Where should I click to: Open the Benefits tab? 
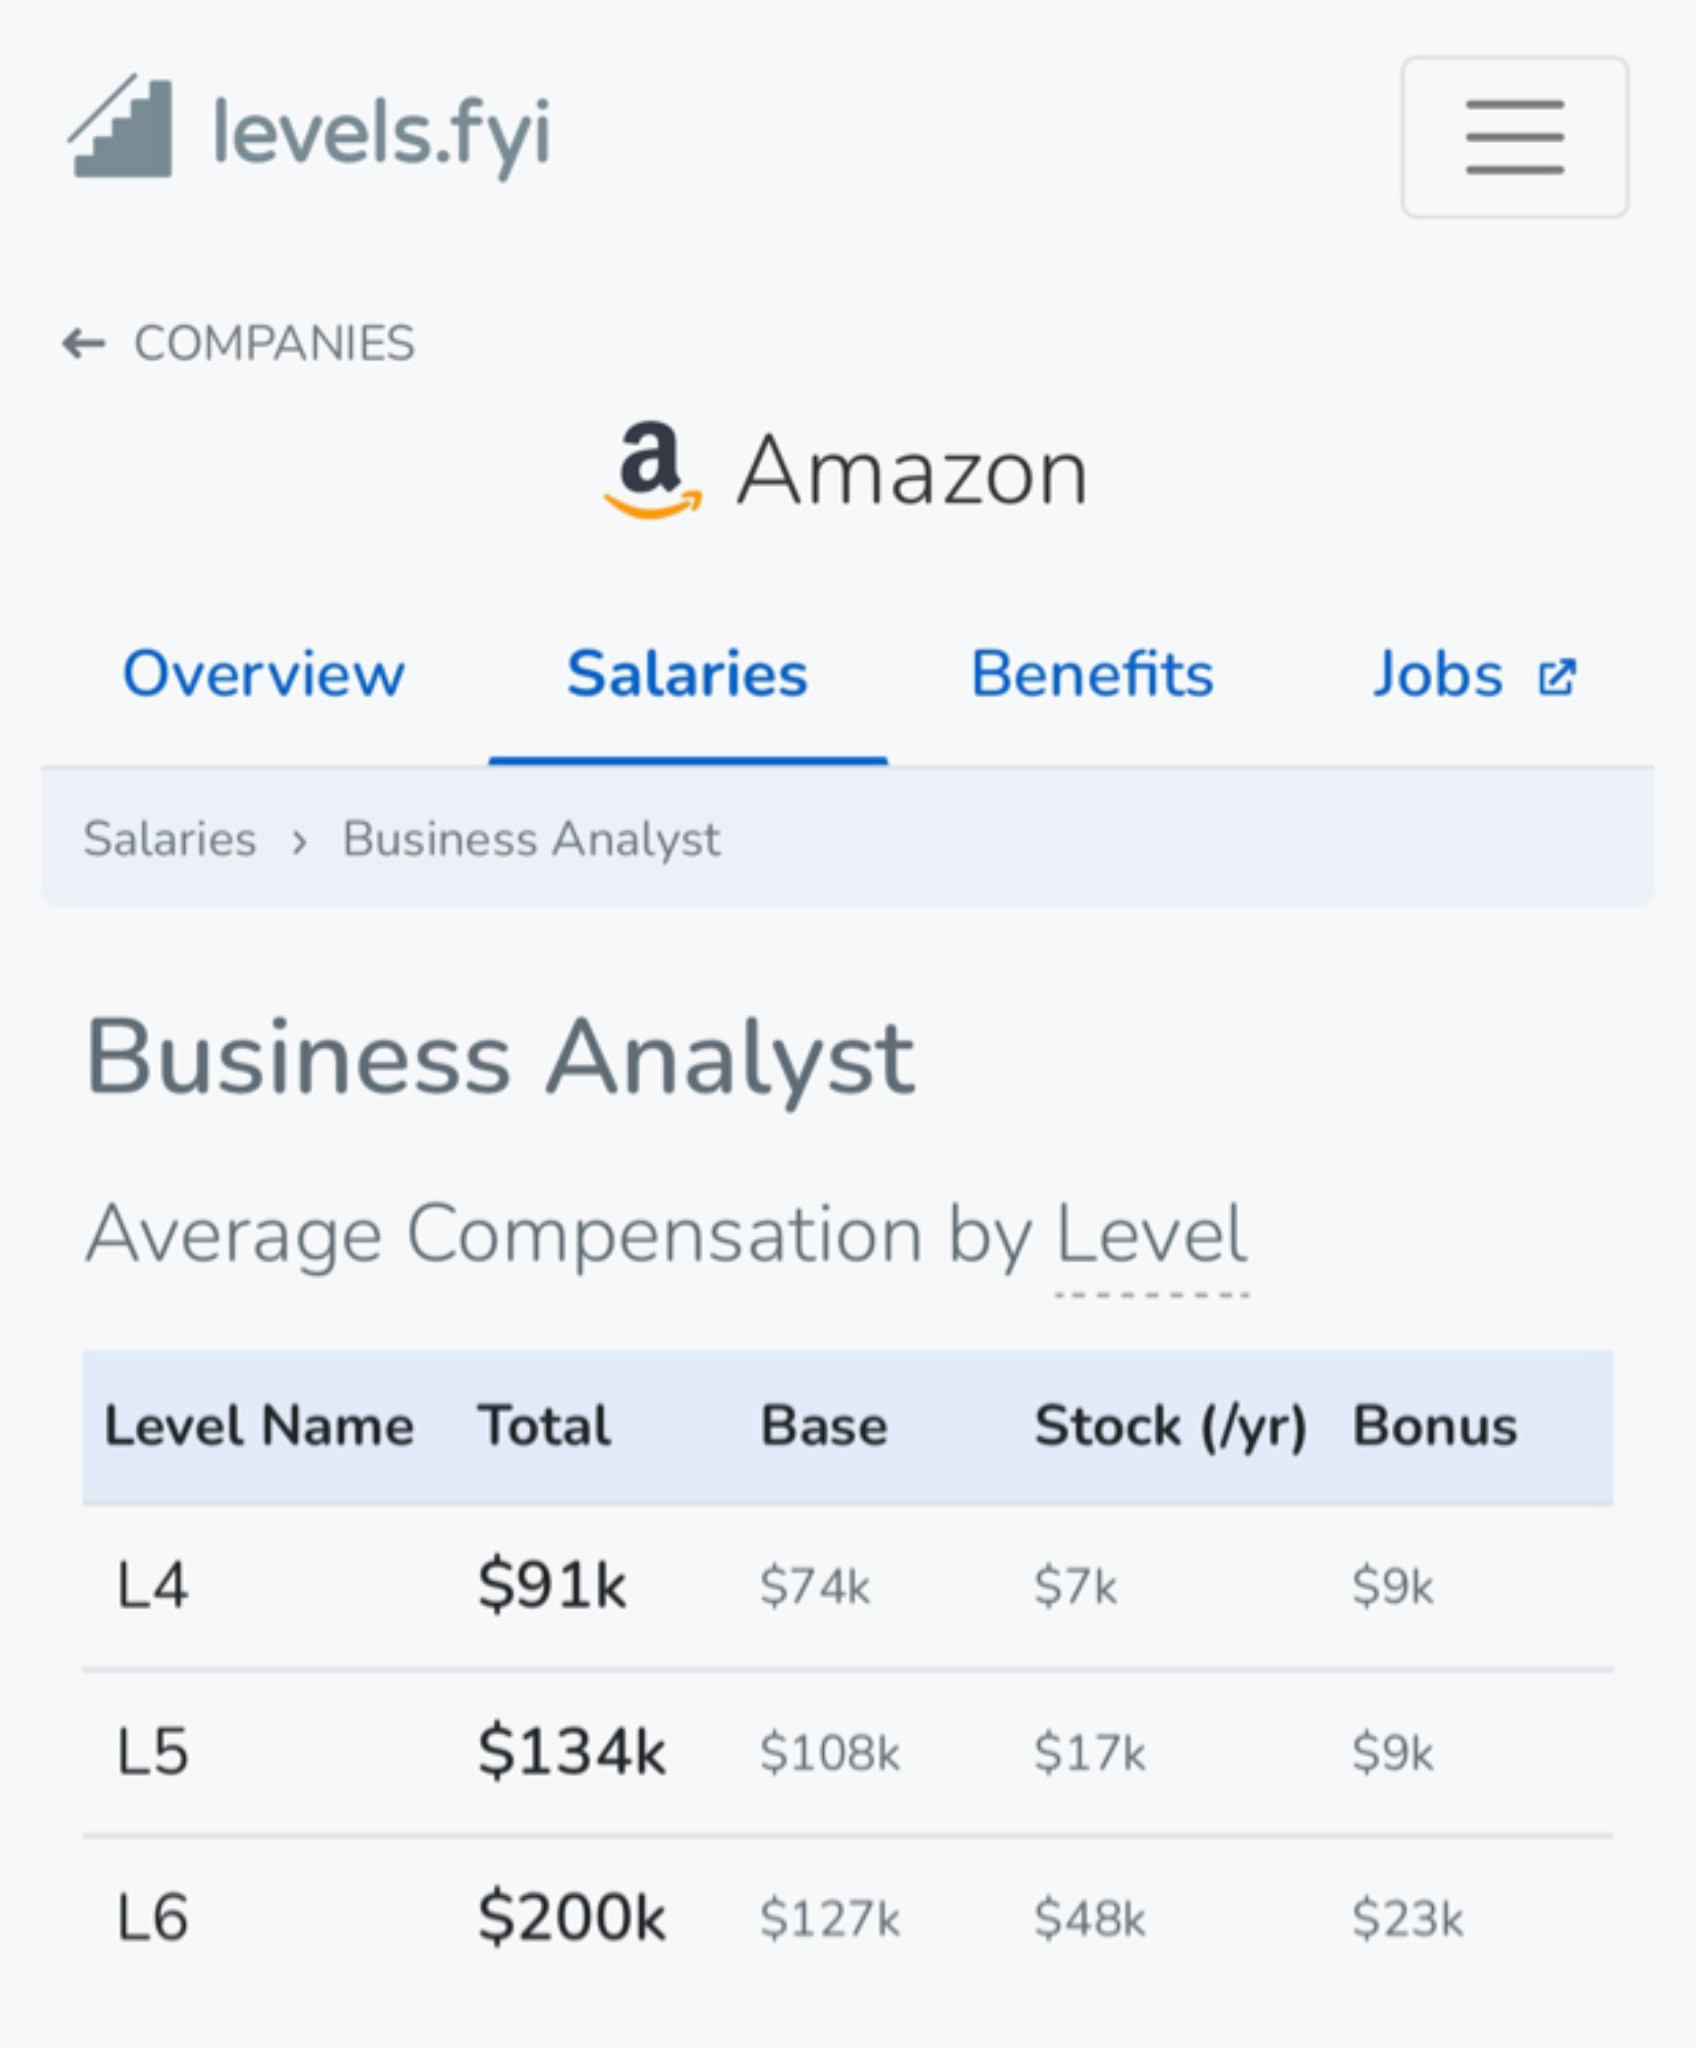1092,674
